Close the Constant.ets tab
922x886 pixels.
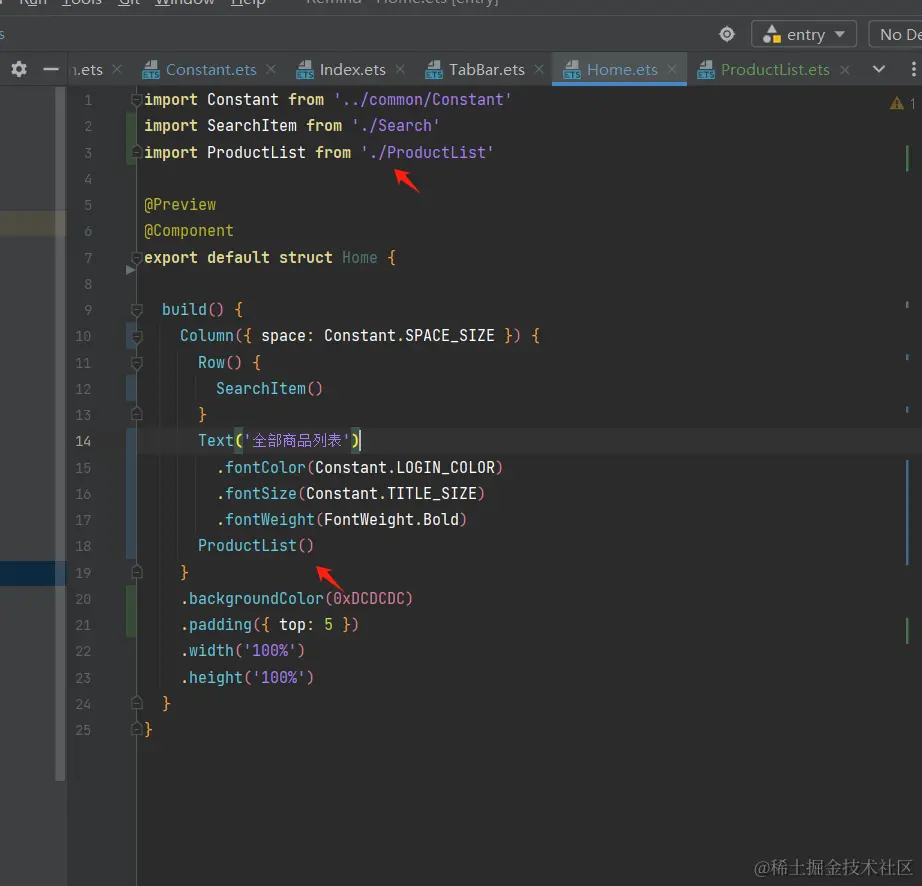tap(270, 69)
